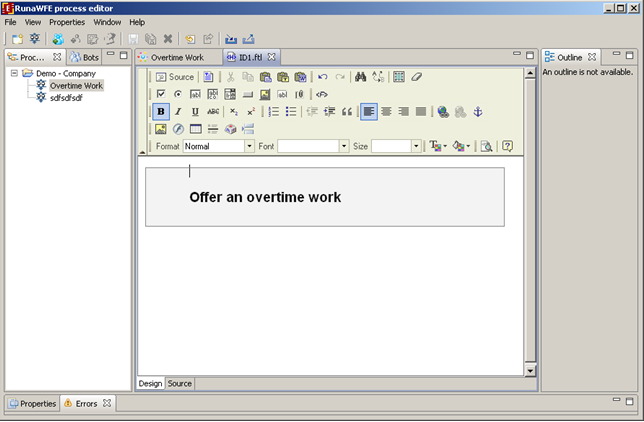Click the Insert Image icon
The width and height of the screenshot is (644, 422).
click(x=161, y=129)
